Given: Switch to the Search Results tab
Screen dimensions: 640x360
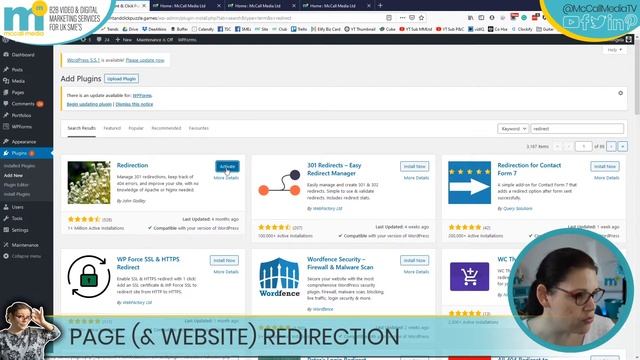Looking at the screenshot, I should point(82,128).
